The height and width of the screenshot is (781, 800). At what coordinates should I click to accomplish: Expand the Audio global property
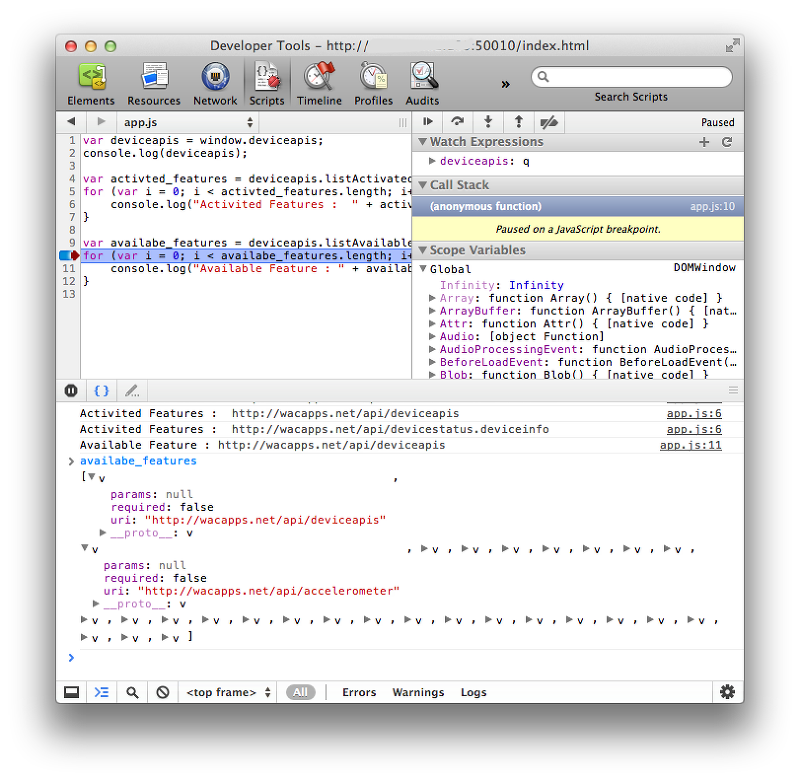pyautogui.click(x=432, y=336)
